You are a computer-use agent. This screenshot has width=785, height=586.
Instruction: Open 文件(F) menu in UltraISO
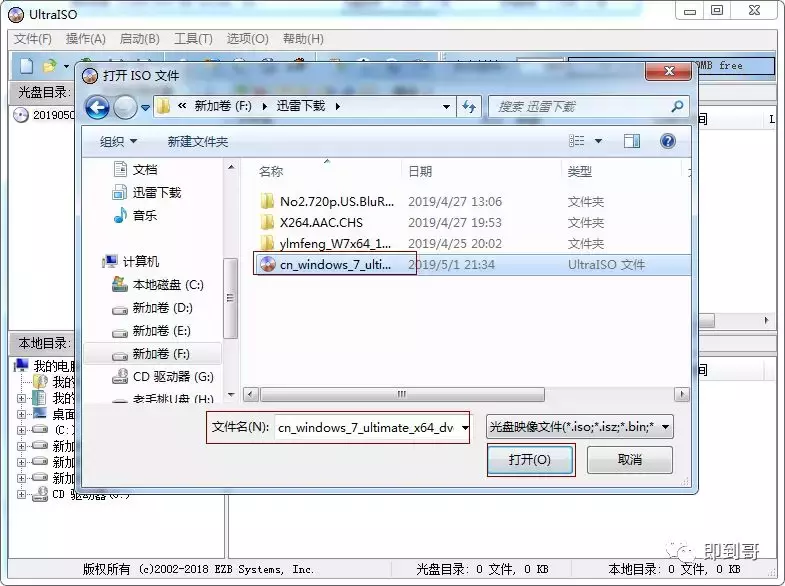(33, 39)
